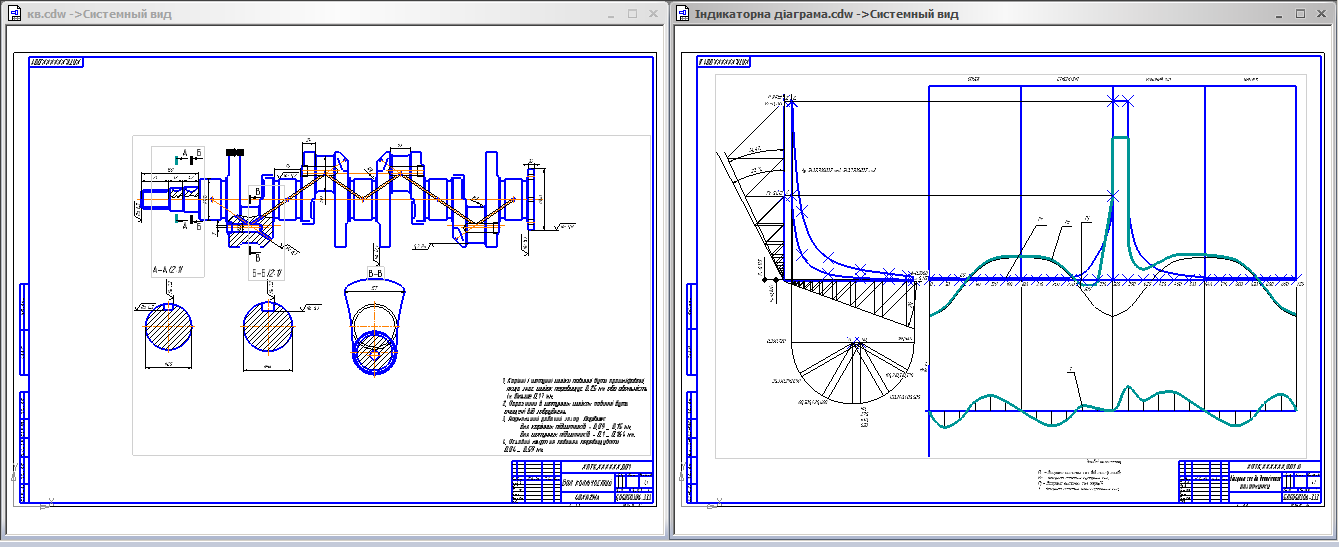Close the кв.cdw drawing window
Viewport: 1339px width, 547px height.
coord(654,14)
